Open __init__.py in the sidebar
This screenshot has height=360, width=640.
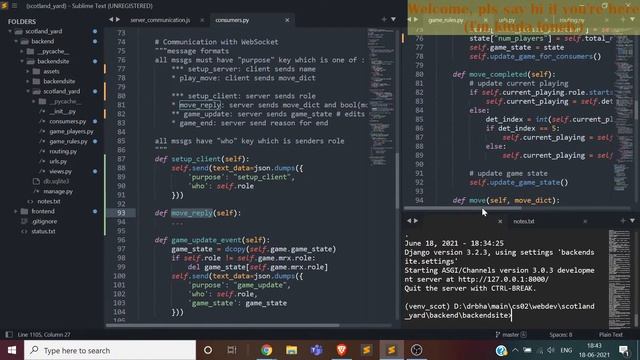pos(62,111)
